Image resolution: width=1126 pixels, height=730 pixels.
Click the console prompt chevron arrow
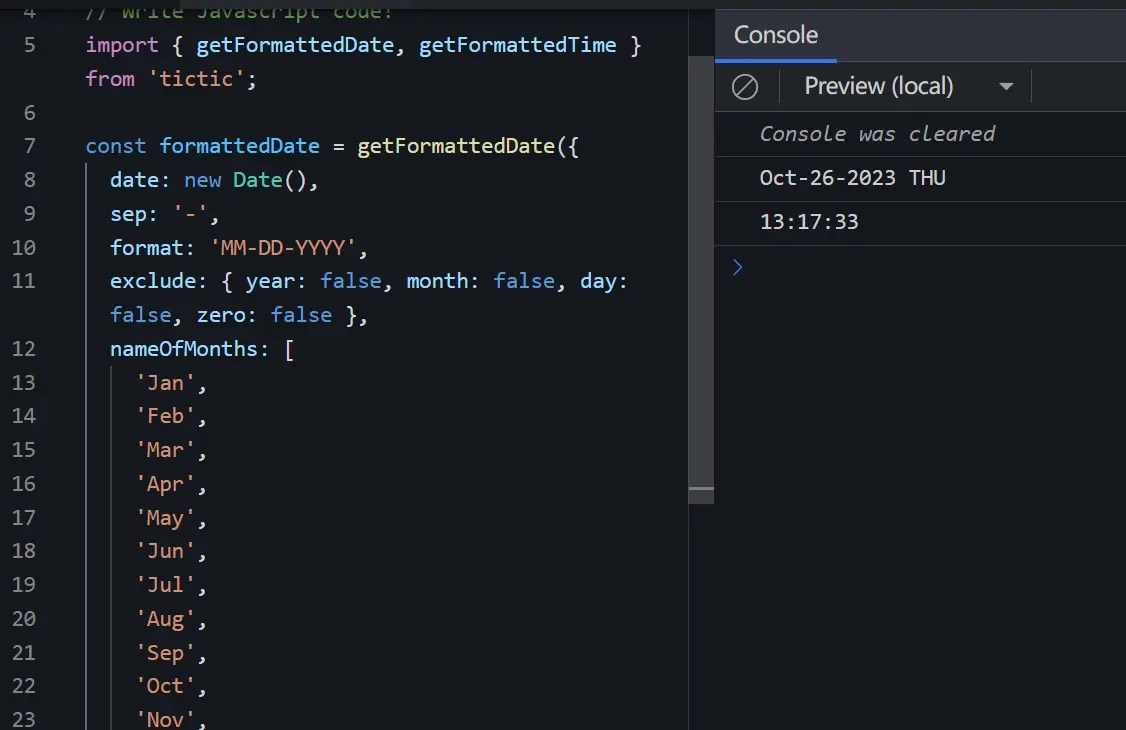pyautogui.click(x=736, y=267)
